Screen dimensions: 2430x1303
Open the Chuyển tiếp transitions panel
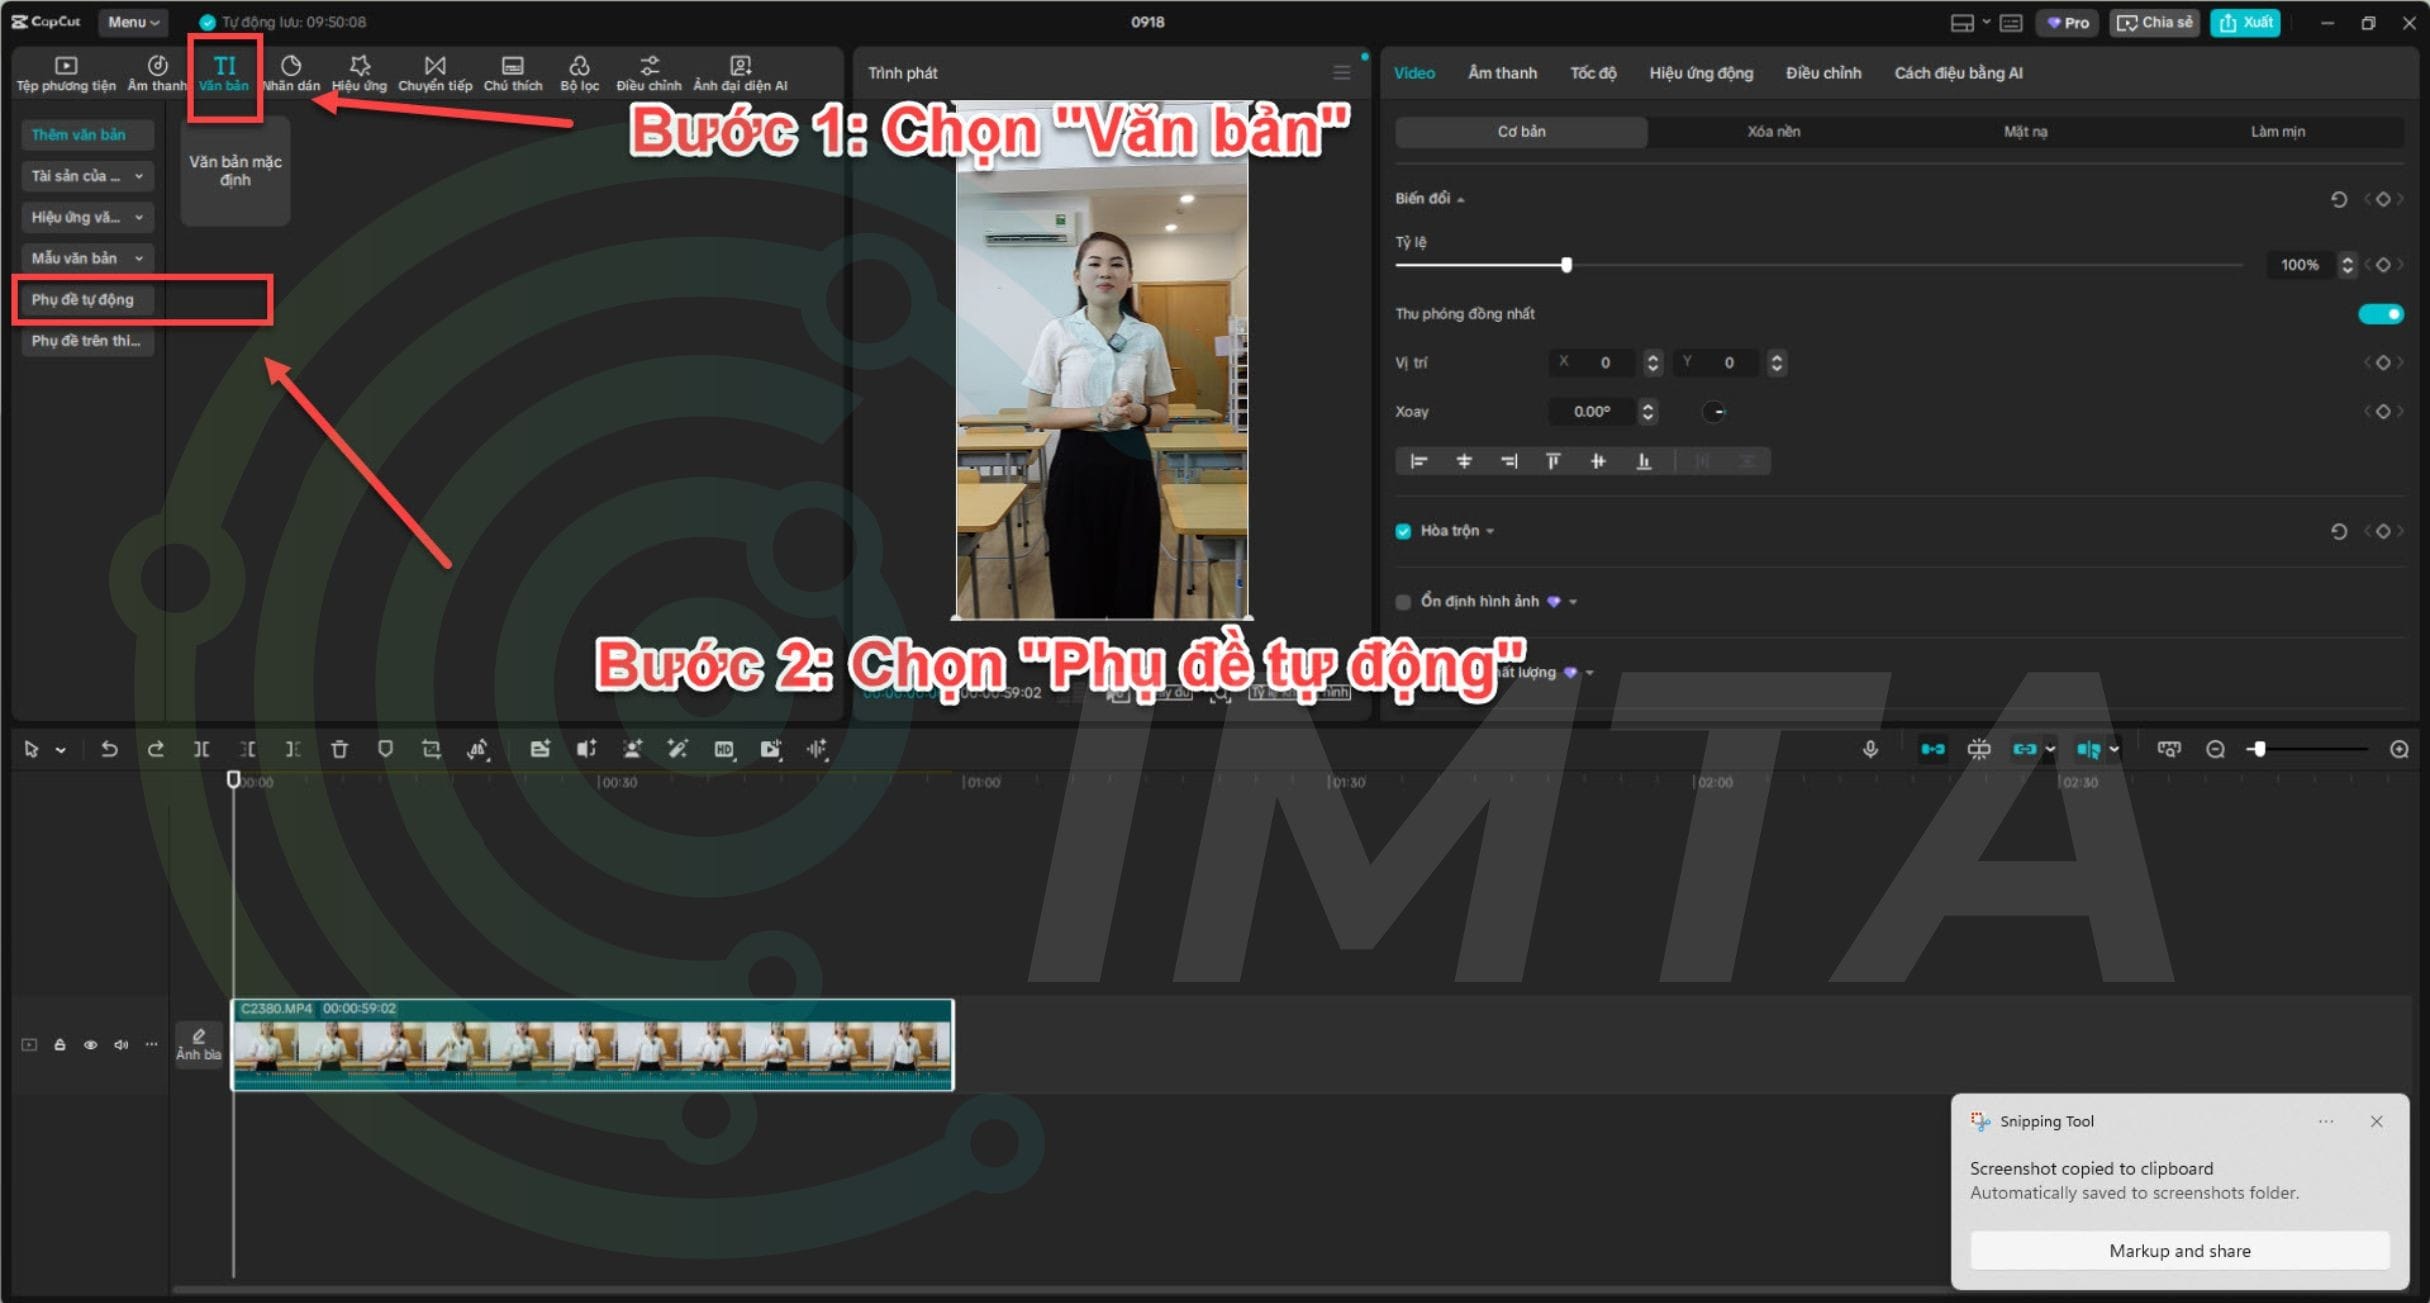point(434,73)
